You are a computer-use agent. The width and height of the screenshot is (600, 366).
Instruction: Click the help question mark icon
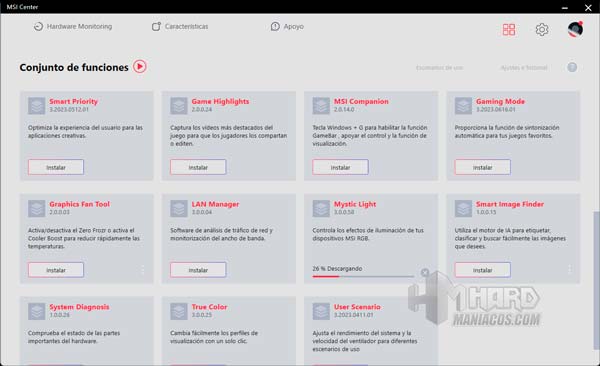tap(572, 67)
